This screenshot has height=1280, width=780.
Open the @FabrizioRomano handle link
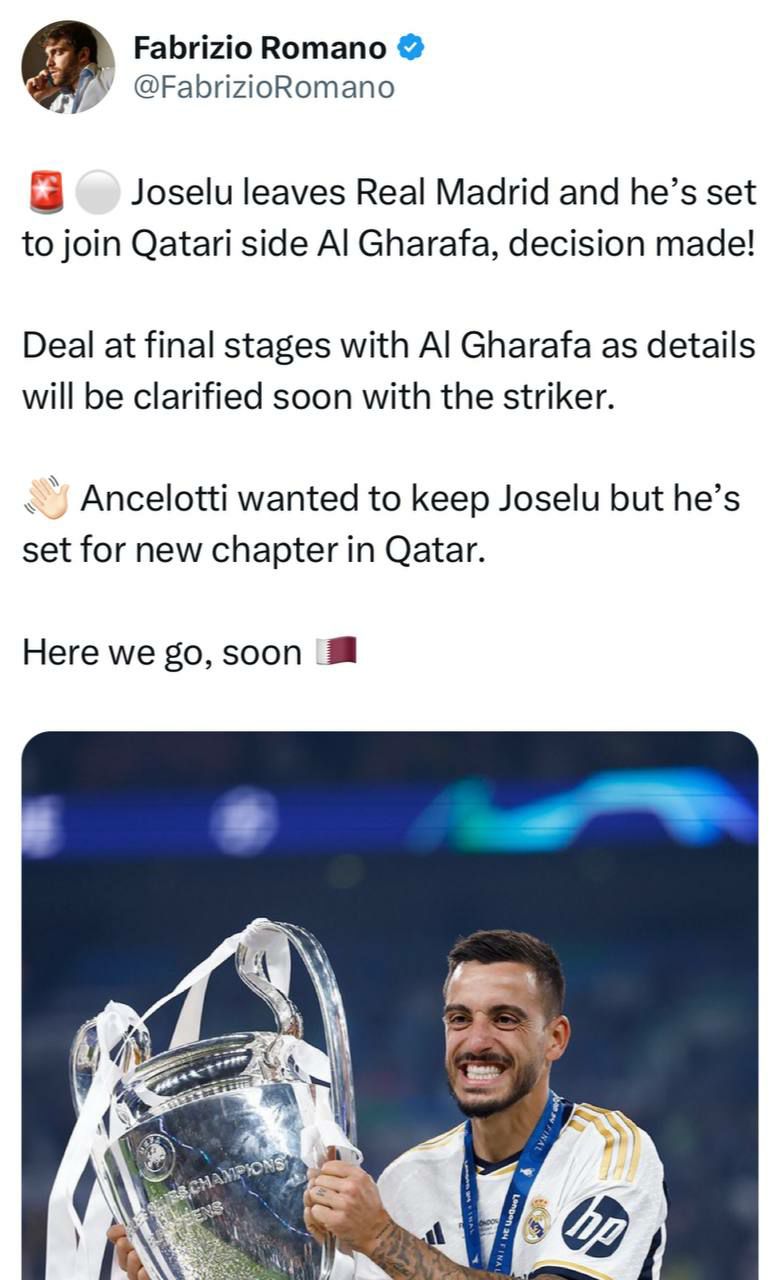(264, 88)
